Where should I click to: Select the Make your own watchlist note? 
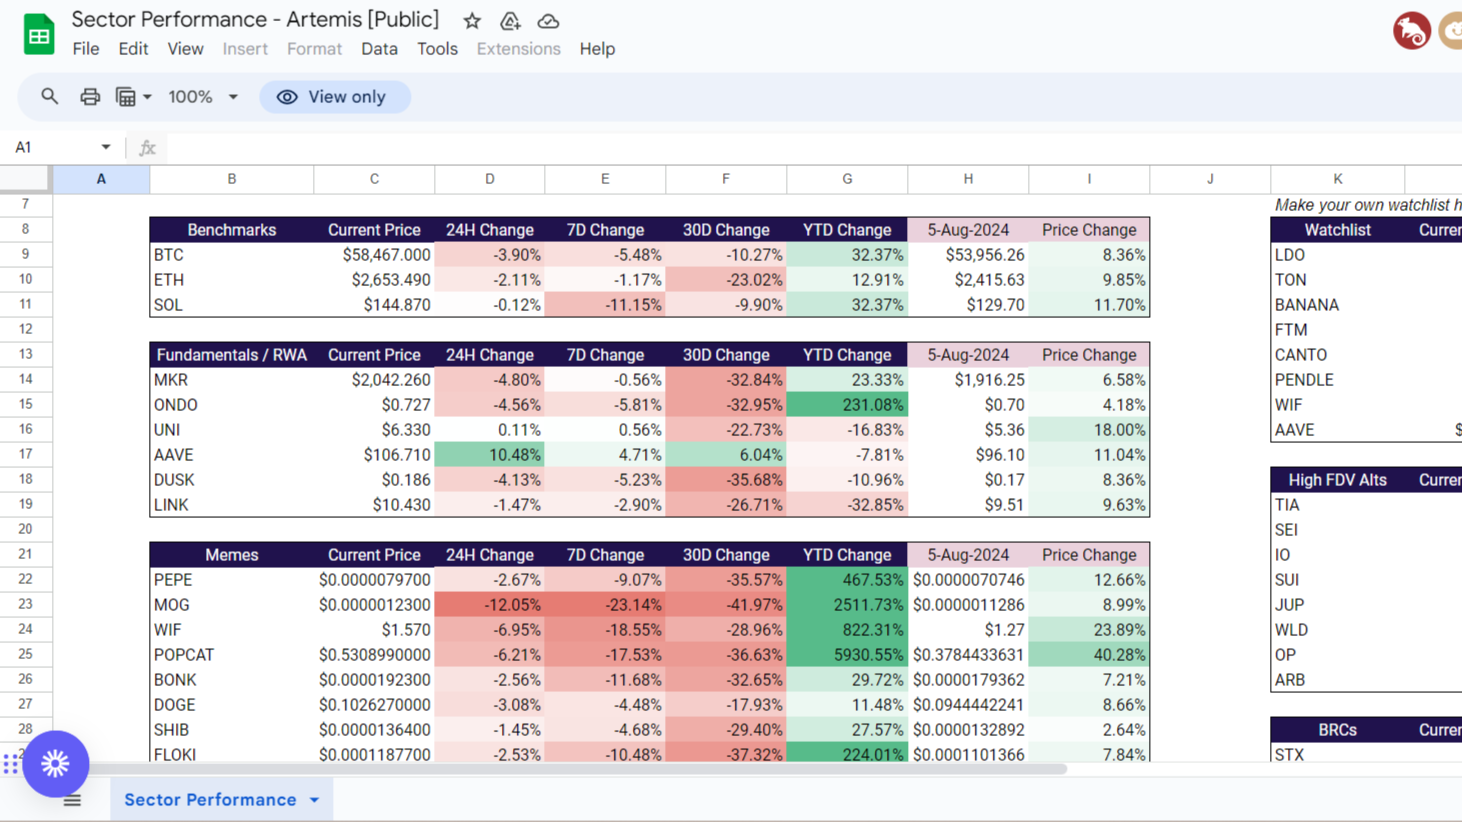click(x=1367, y=205)
